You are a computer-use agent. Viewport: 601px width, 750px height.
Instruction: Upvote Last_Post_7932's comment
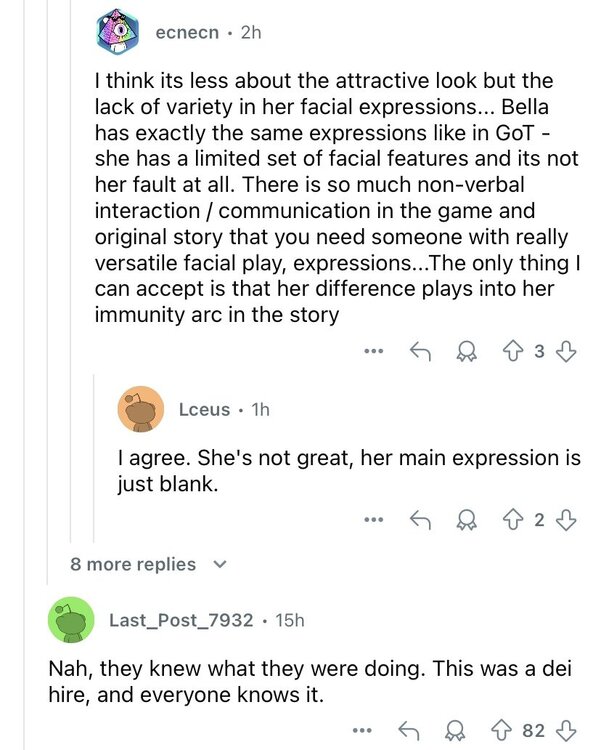[x=501, y=731]
